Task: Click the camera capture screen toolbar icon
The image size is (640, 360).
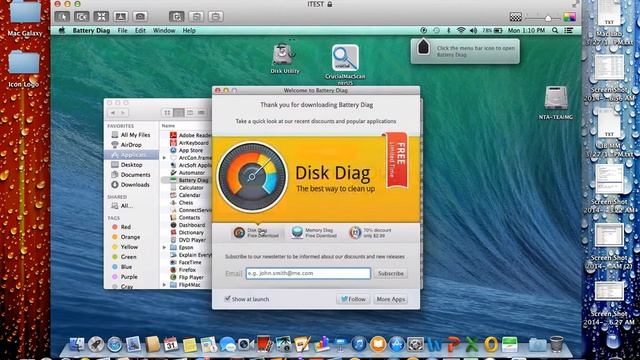Action: 140,16
